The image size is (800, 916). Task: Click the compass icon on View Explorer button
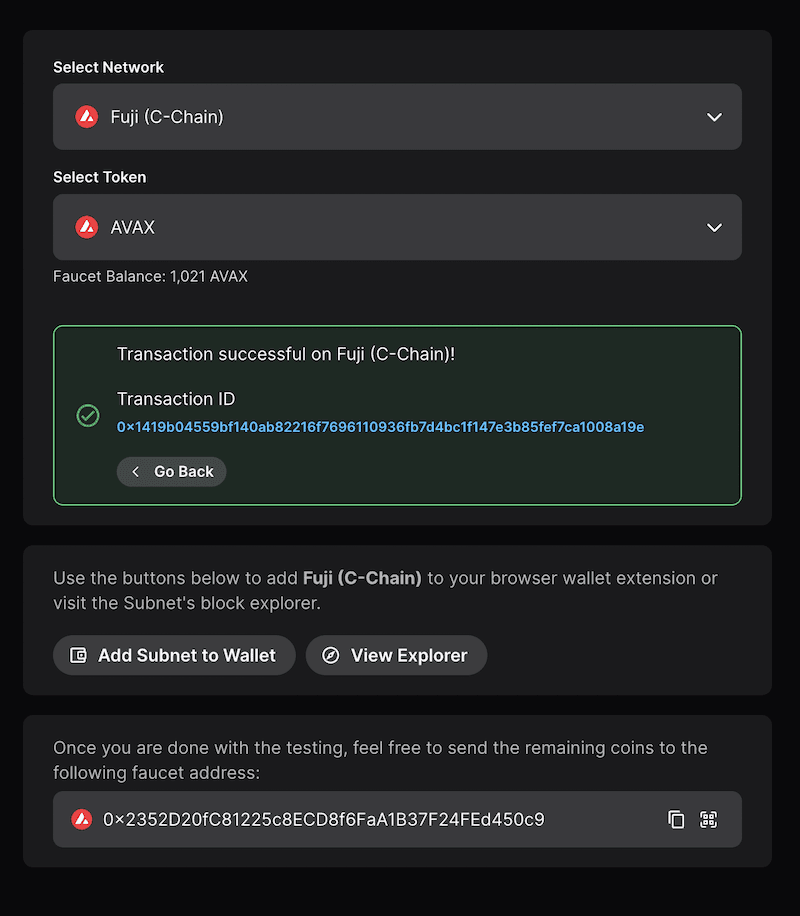coord(330,655)
